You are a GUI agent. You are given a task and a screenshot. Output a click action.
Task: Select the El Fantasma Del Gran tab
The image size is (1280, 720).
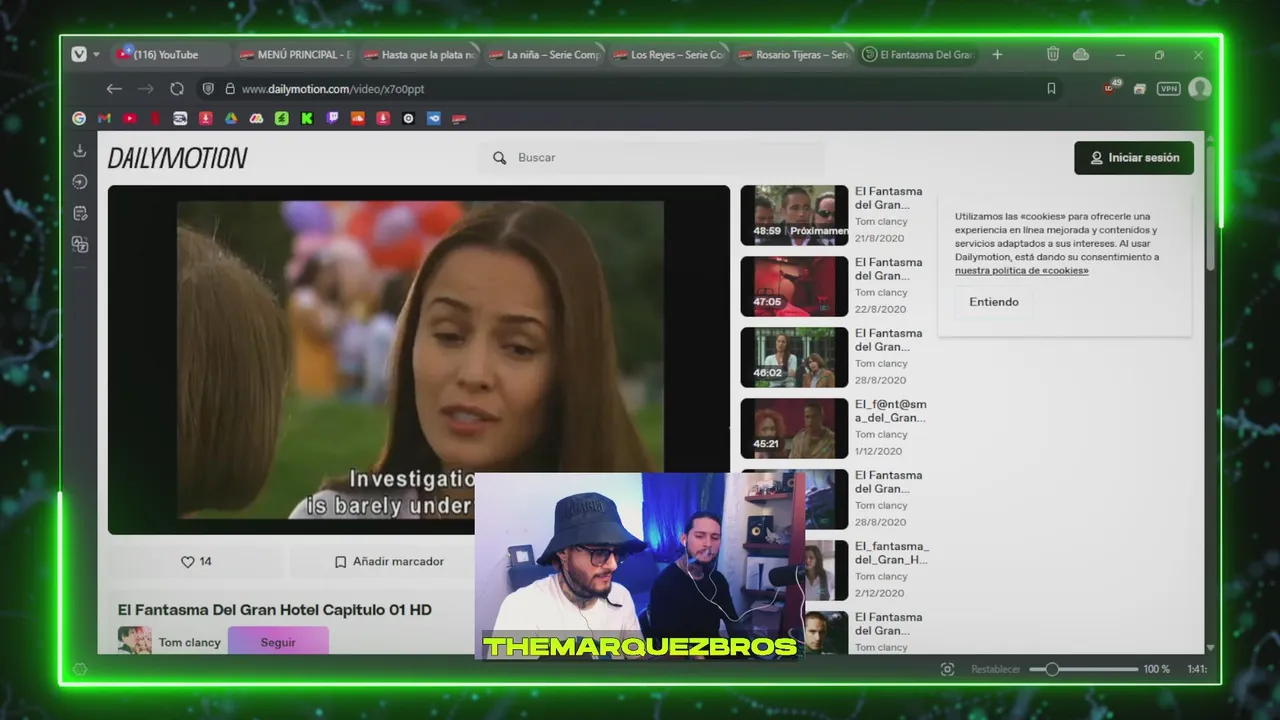click(918, 55)
